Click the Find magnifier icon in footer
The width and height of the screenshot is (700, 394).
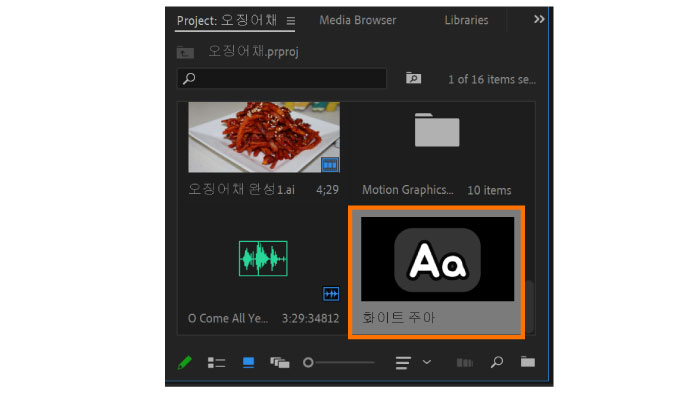tap(496, 362)
